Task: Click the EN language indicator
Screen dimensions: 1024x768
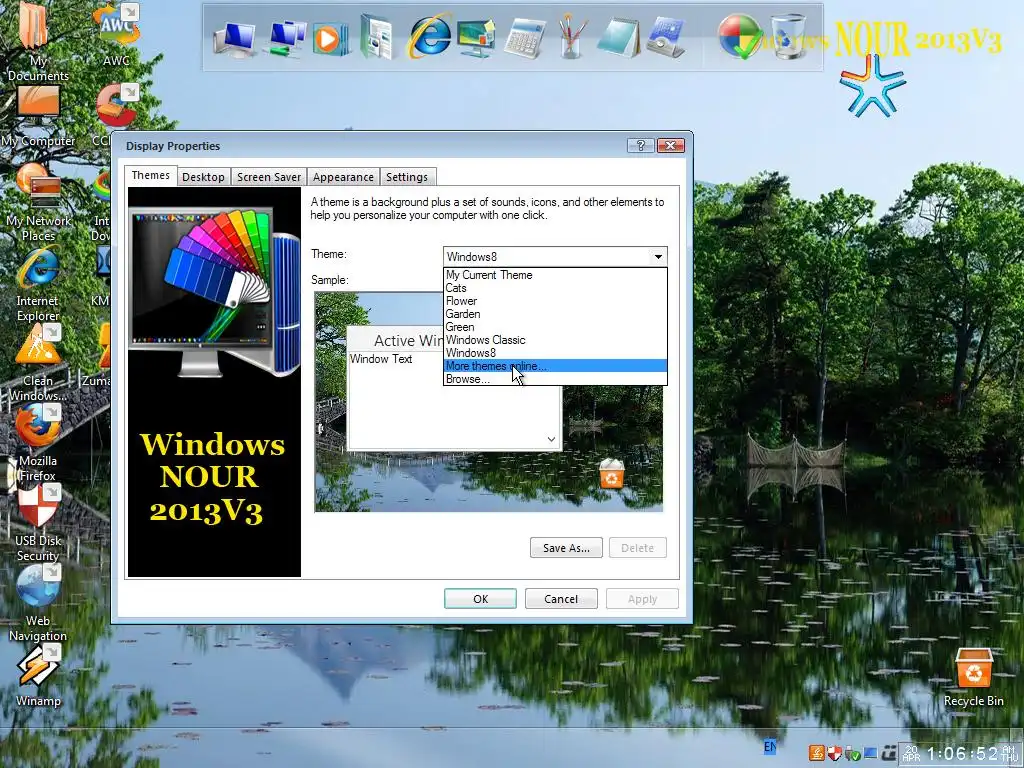Action: (770, 746)
